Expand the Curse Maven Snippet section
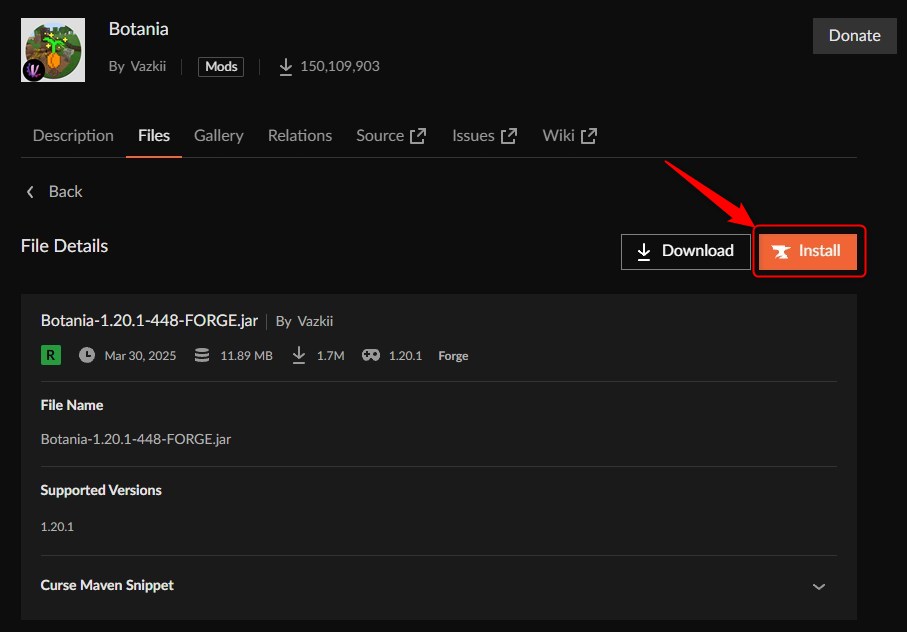907x632 pixels. coord(818,586)
